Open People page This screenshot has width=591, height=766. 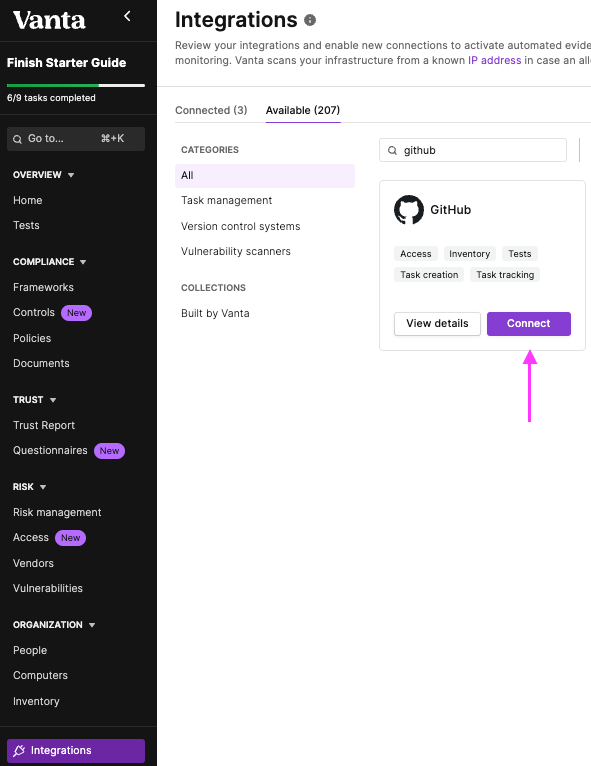(30, 650)
